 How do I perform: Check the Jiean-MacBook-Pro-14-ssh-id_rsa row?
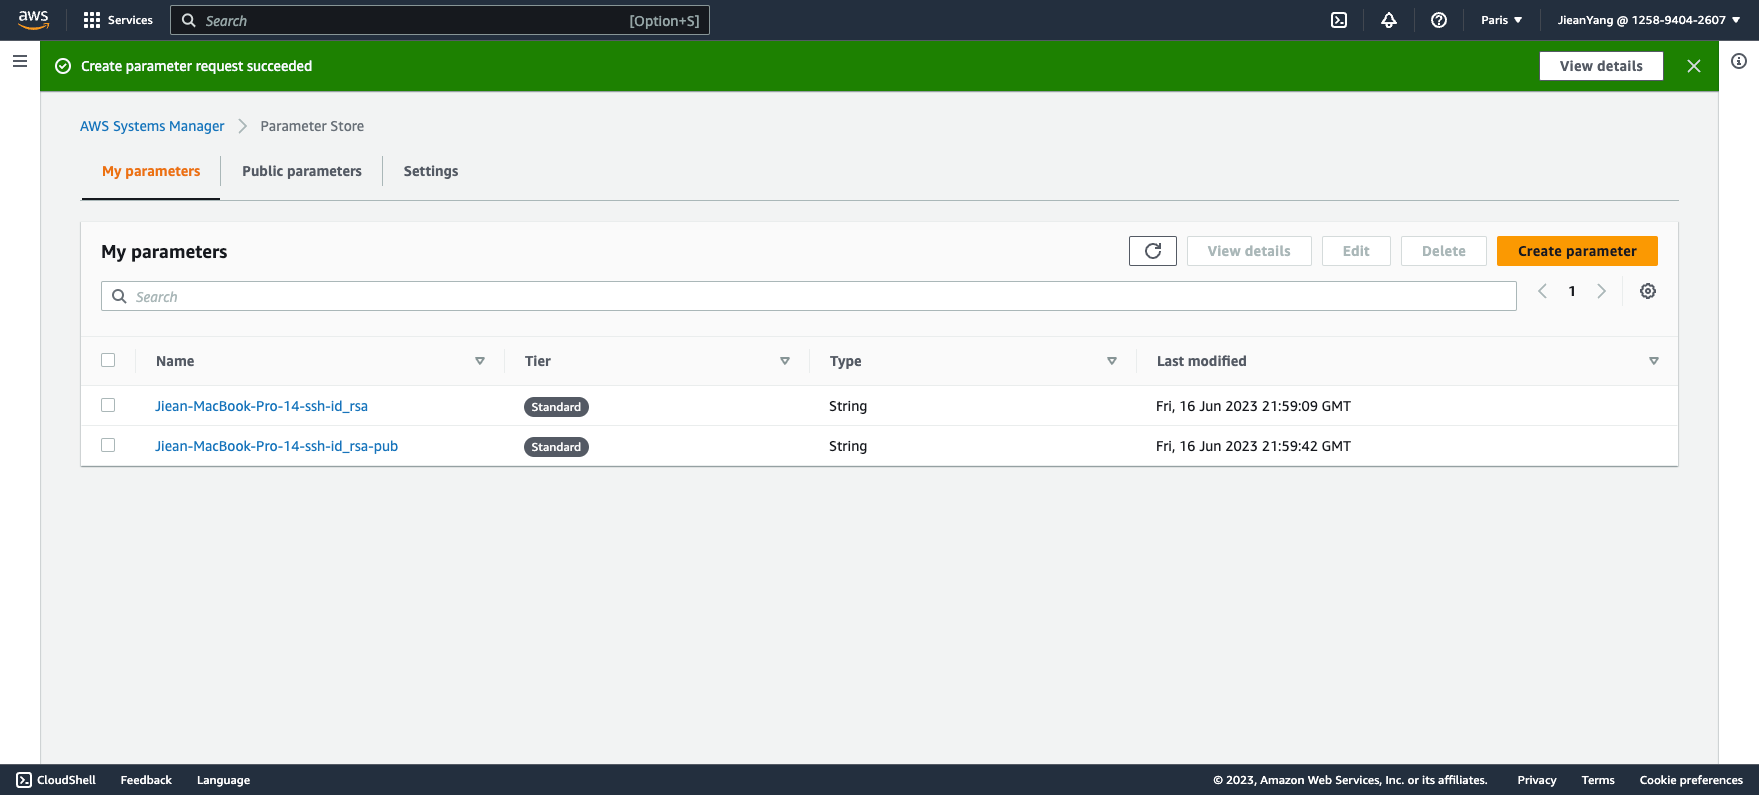[108, 405]
